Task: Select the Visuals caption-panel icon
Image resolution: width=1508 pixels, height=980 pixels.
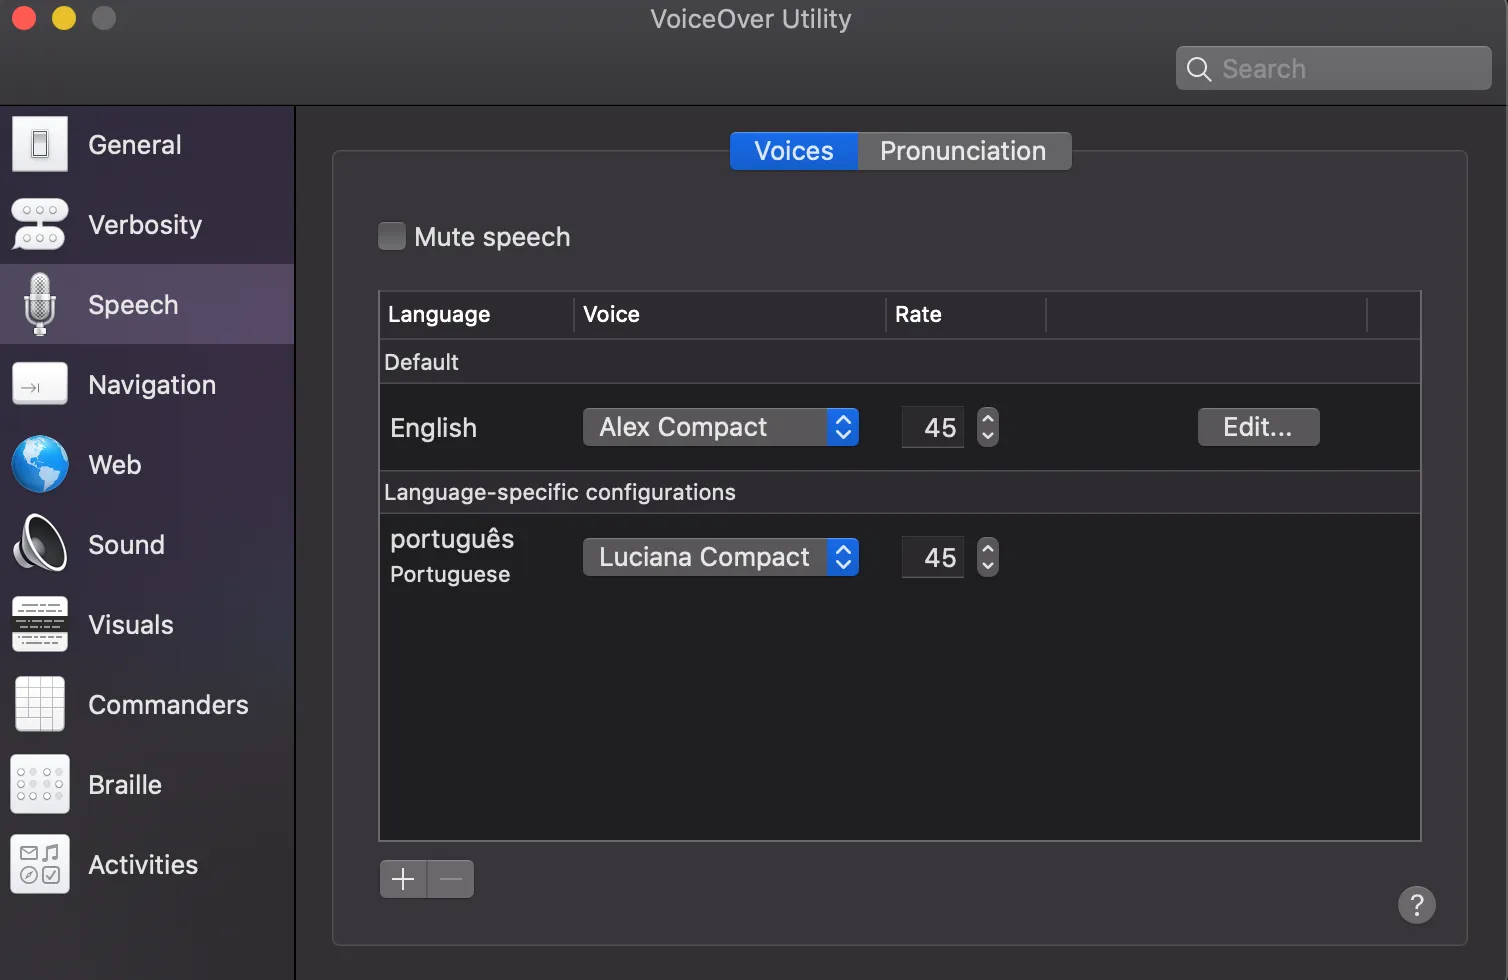Action: [x=40, y=624]
